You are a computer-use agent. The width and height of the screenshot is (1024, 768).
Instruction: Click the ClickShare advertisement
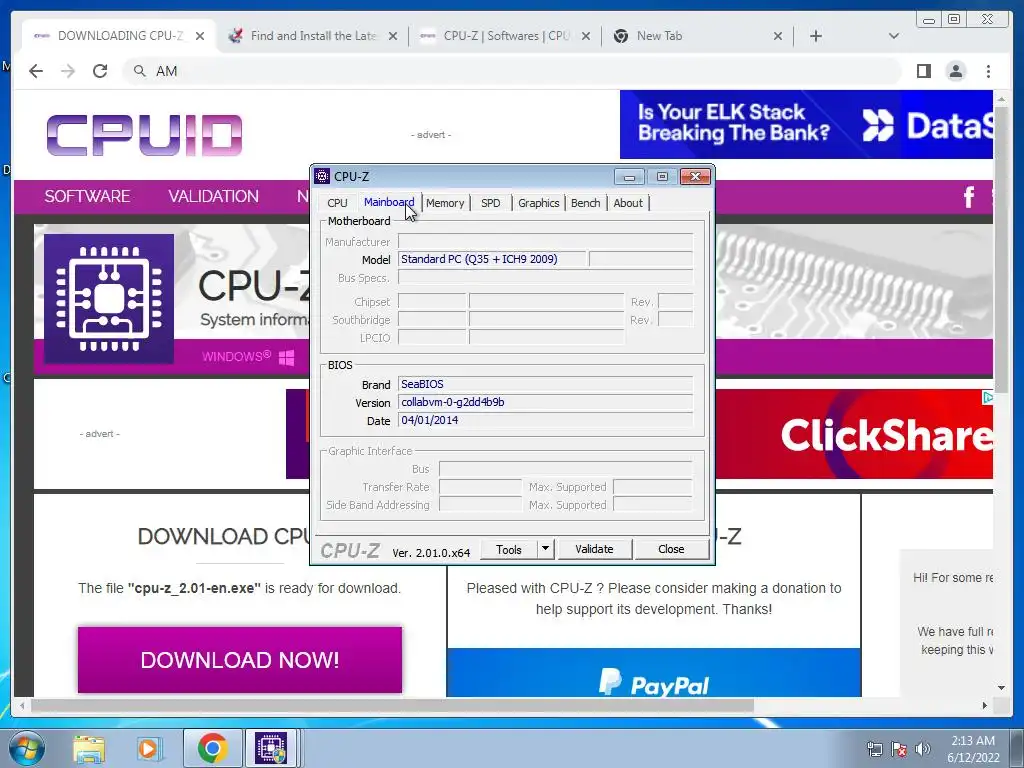coord(854,434)
